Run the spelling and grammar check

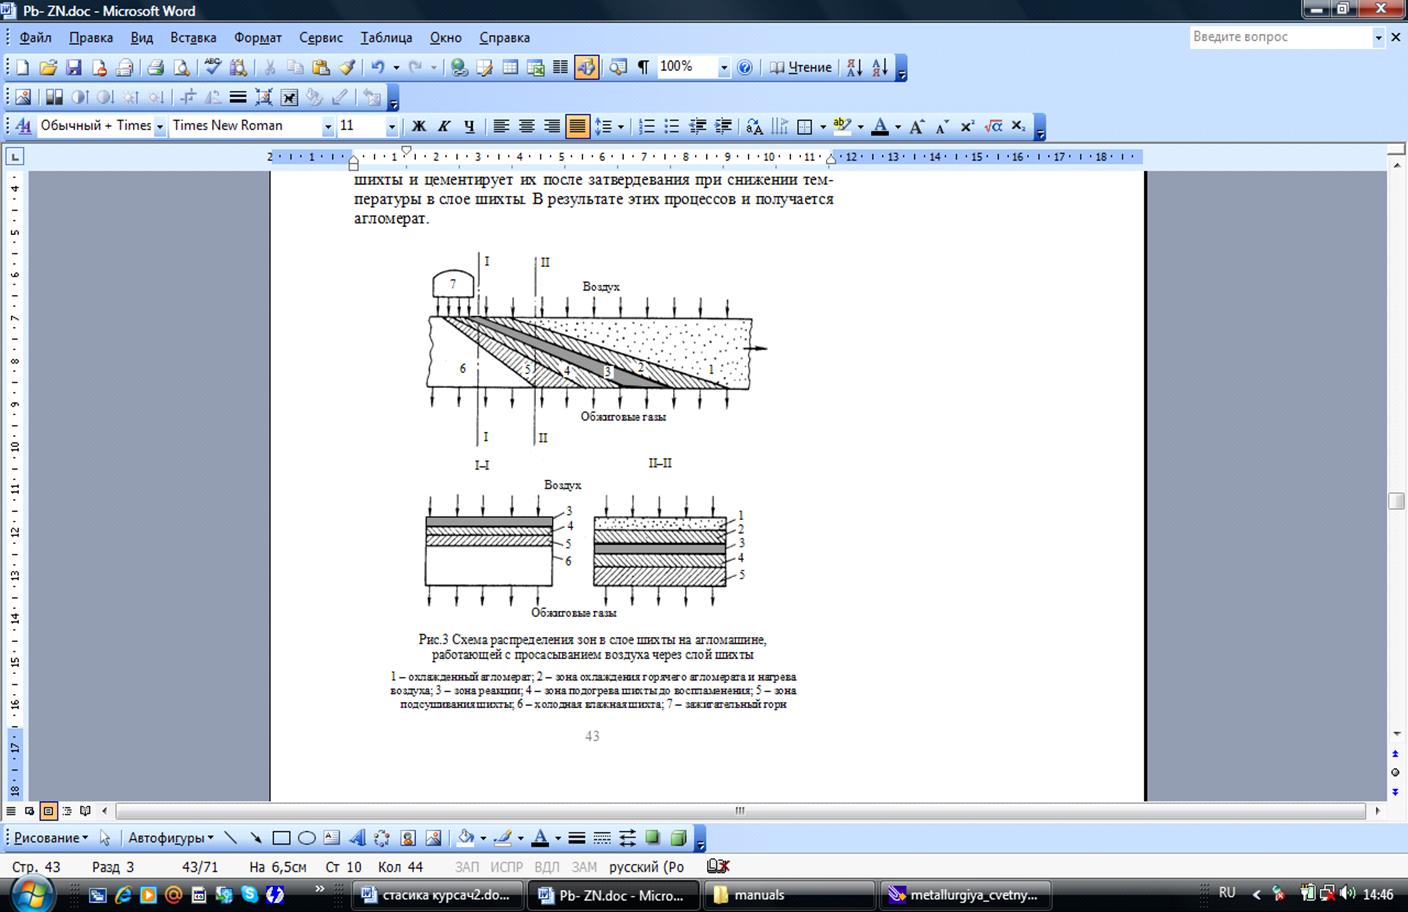(x=212, y=68)
